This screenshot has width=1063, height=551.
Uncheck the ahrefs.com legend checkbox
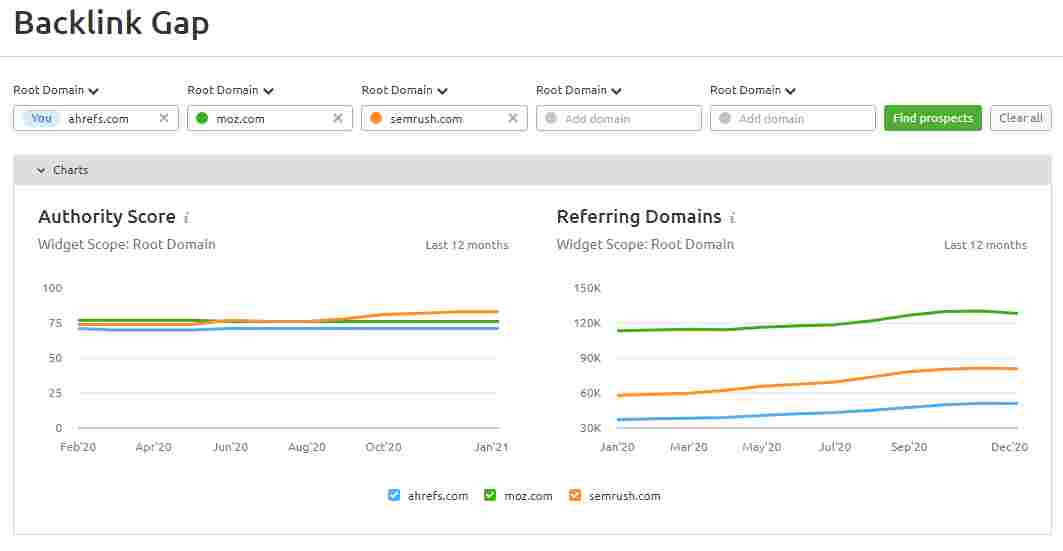(x=394, y=495)
